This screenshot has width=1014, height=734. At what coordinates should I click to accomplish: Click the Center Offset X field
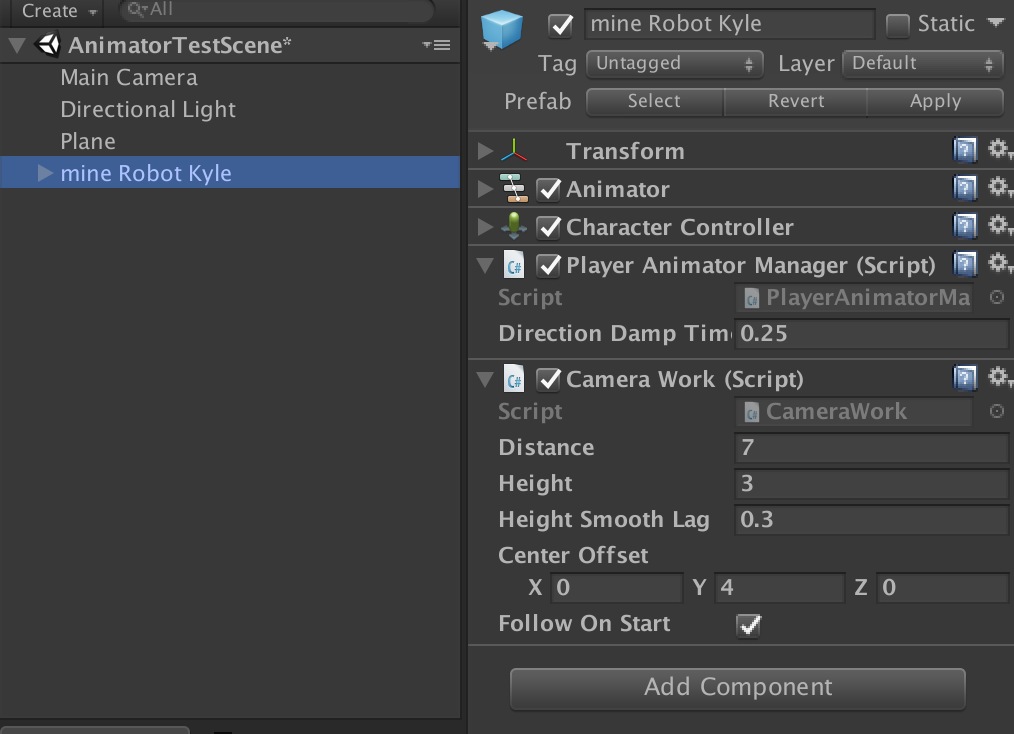coord(617,588)
